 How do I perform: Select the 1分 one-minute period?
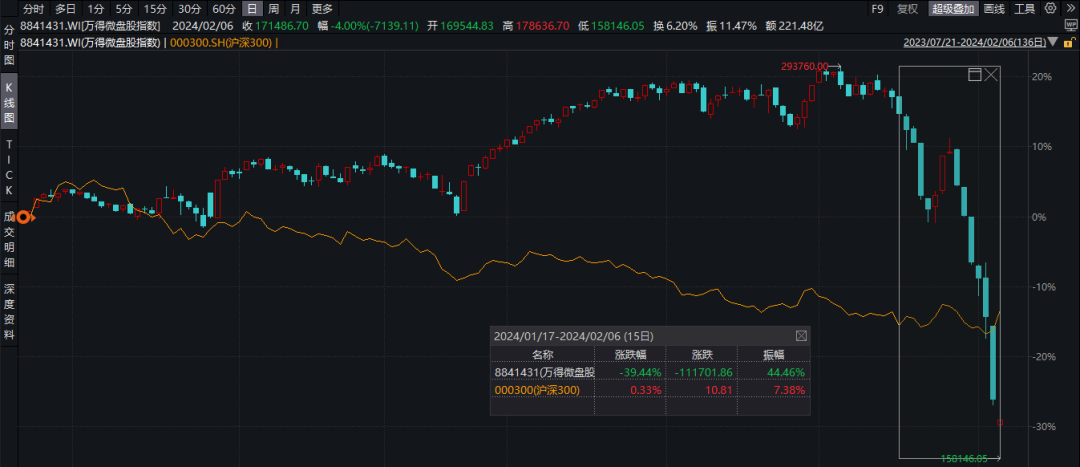tap(95, 9)
